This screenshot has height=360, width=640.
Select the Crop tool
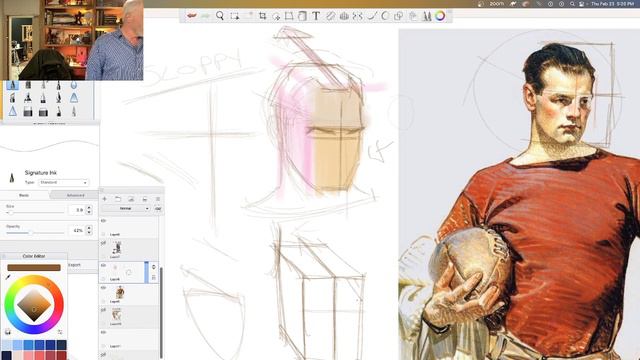[262, 16]
